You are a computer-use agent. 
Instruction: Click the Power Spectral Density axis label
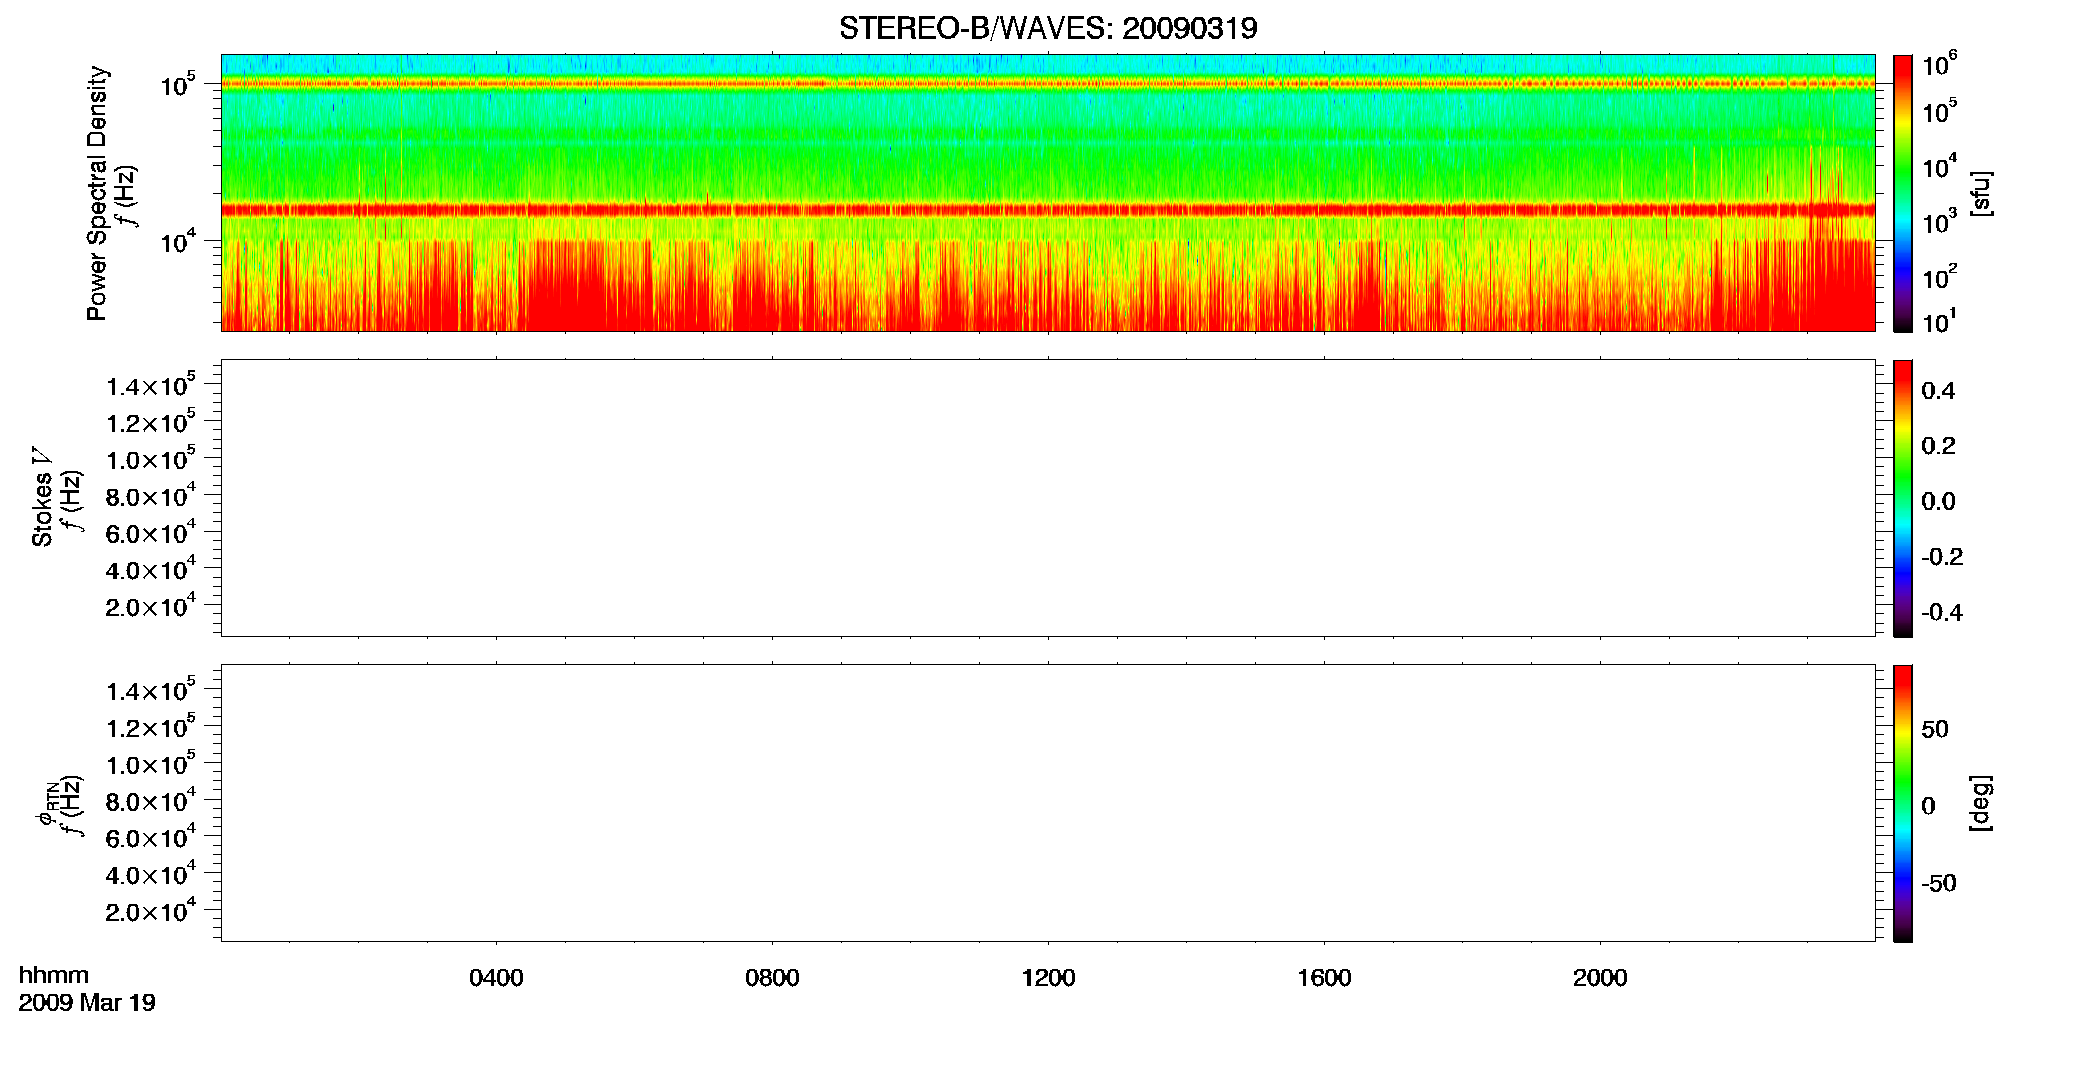(97, 193)
